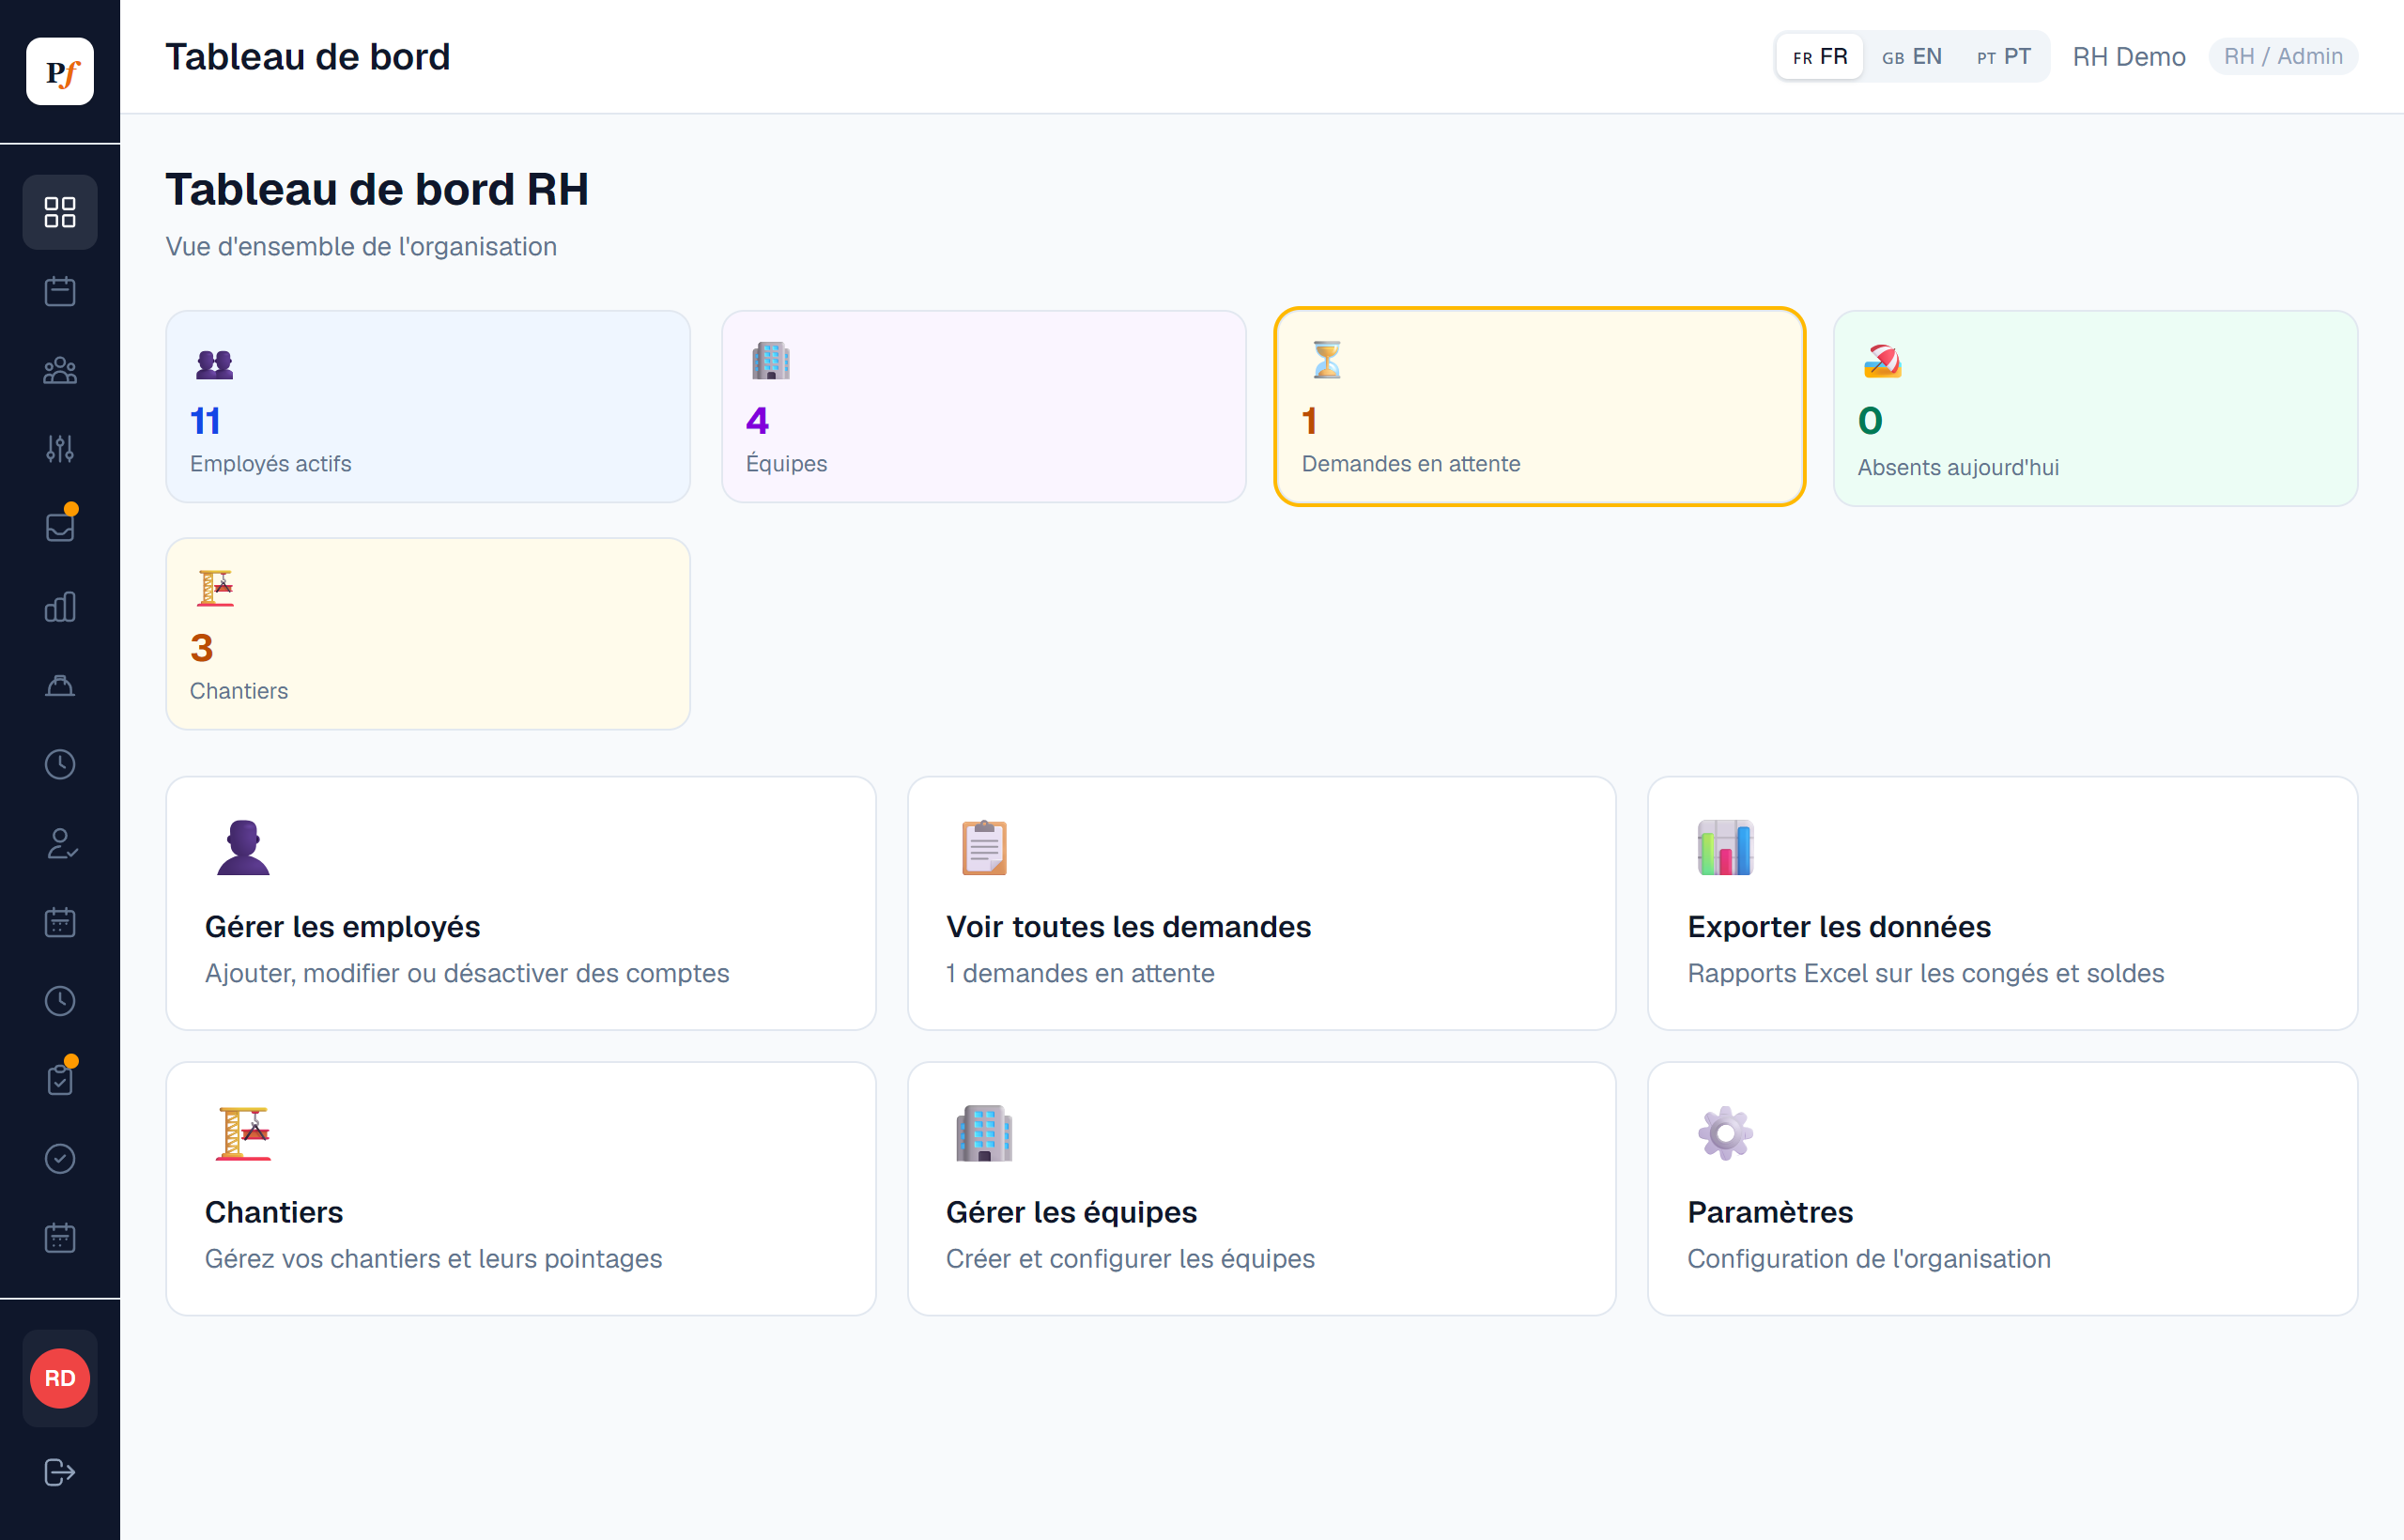
Task: Switch language to EN
Action: point(1912,57)
